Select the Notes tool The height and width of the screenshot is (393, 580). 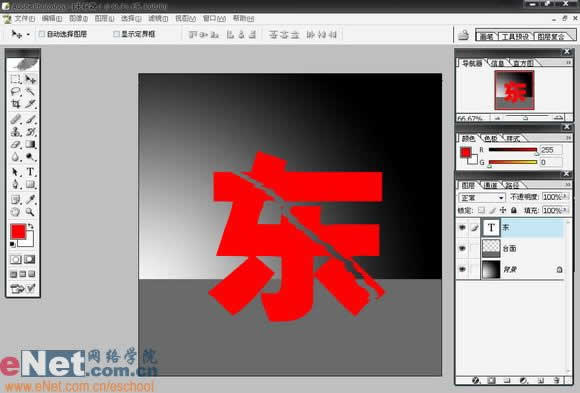(16, 199)
